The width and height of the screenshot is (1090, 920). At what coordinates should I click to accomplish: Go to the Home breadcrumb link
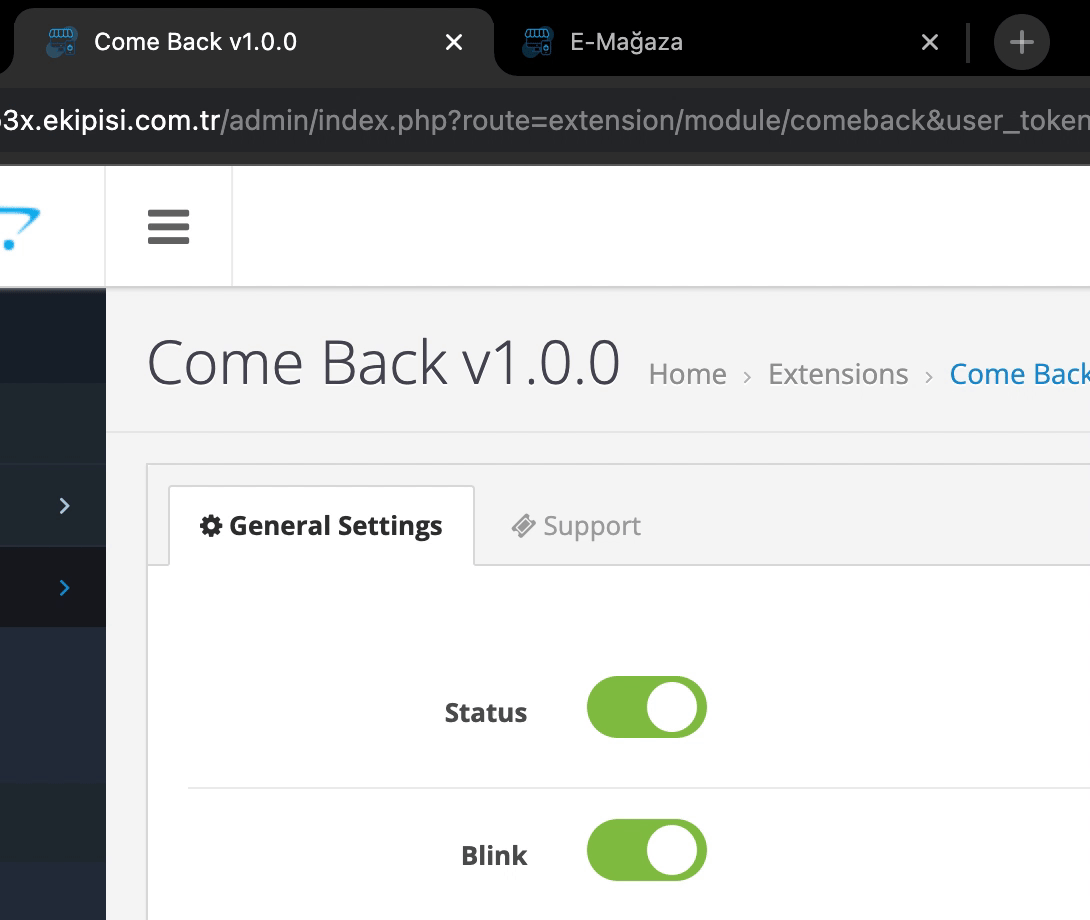[688, 374]
